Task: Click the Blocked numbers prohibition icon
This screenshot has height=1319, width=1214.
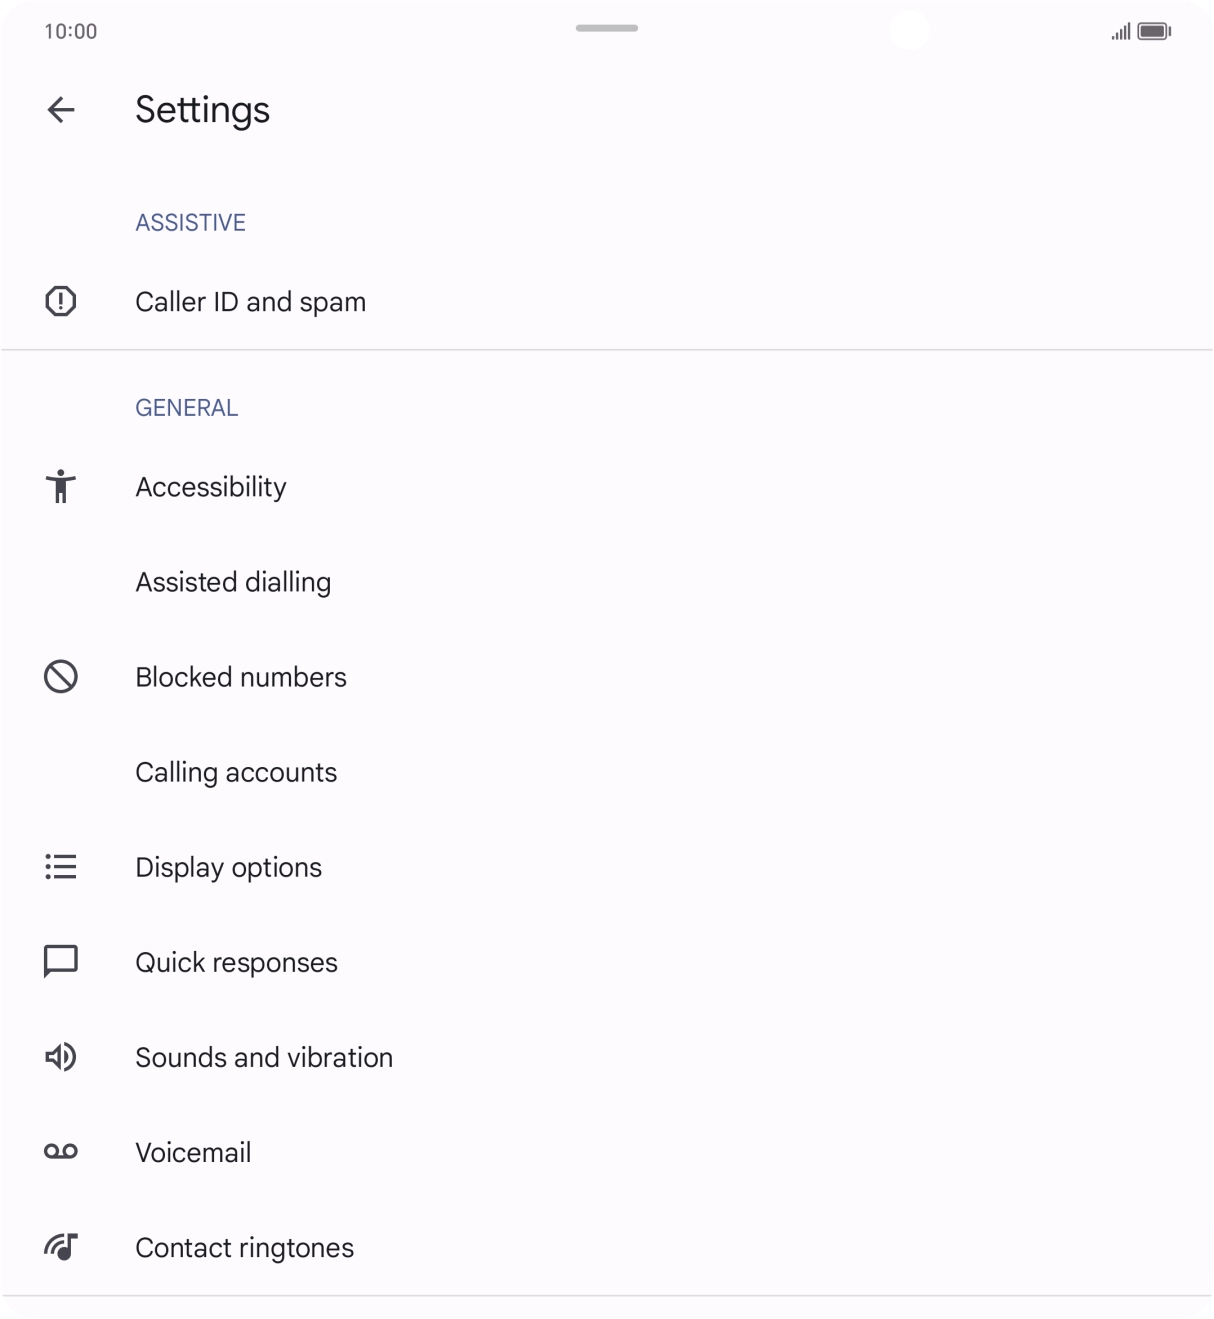Action: coord(61,677)
